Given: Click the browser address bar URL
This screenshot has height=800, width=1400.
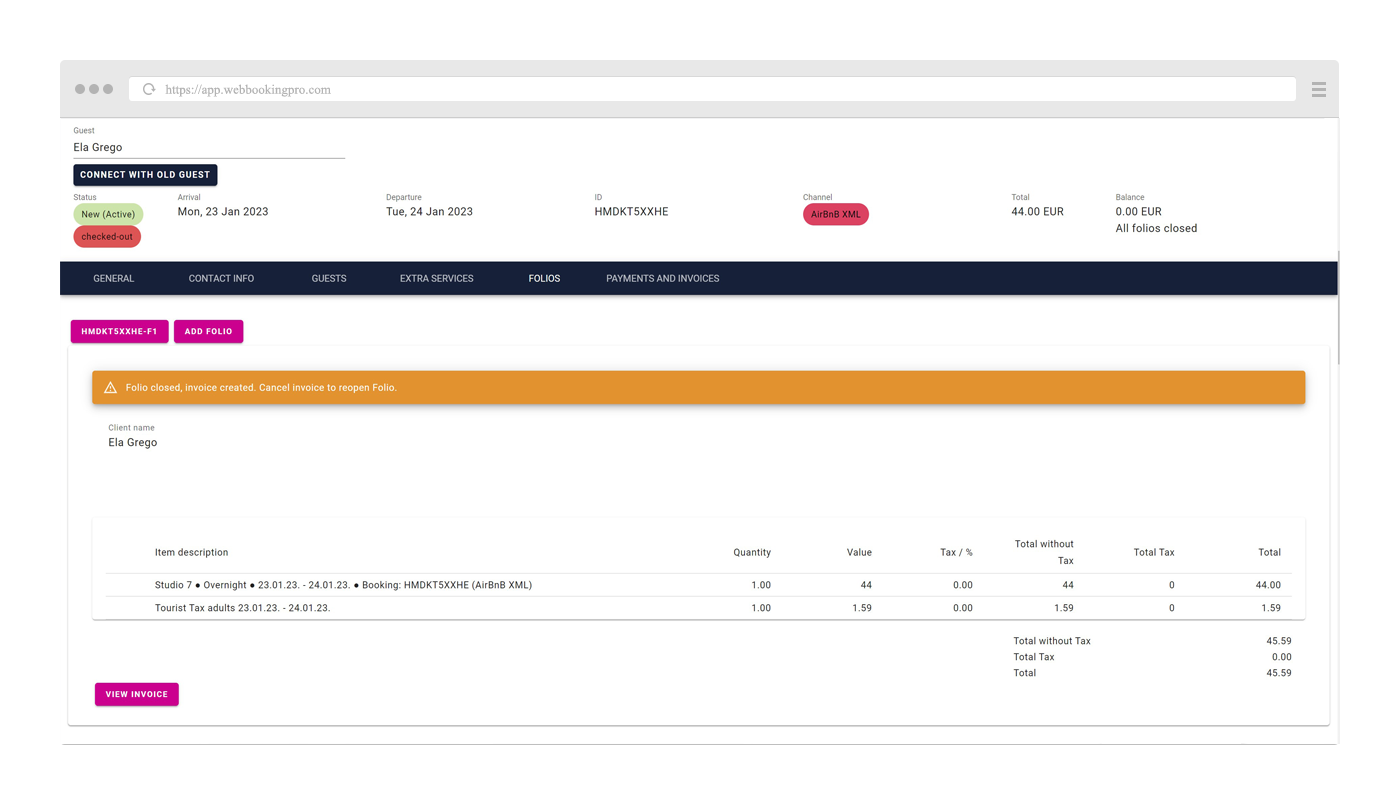Looking at the screenshot, I should [248, 89].
